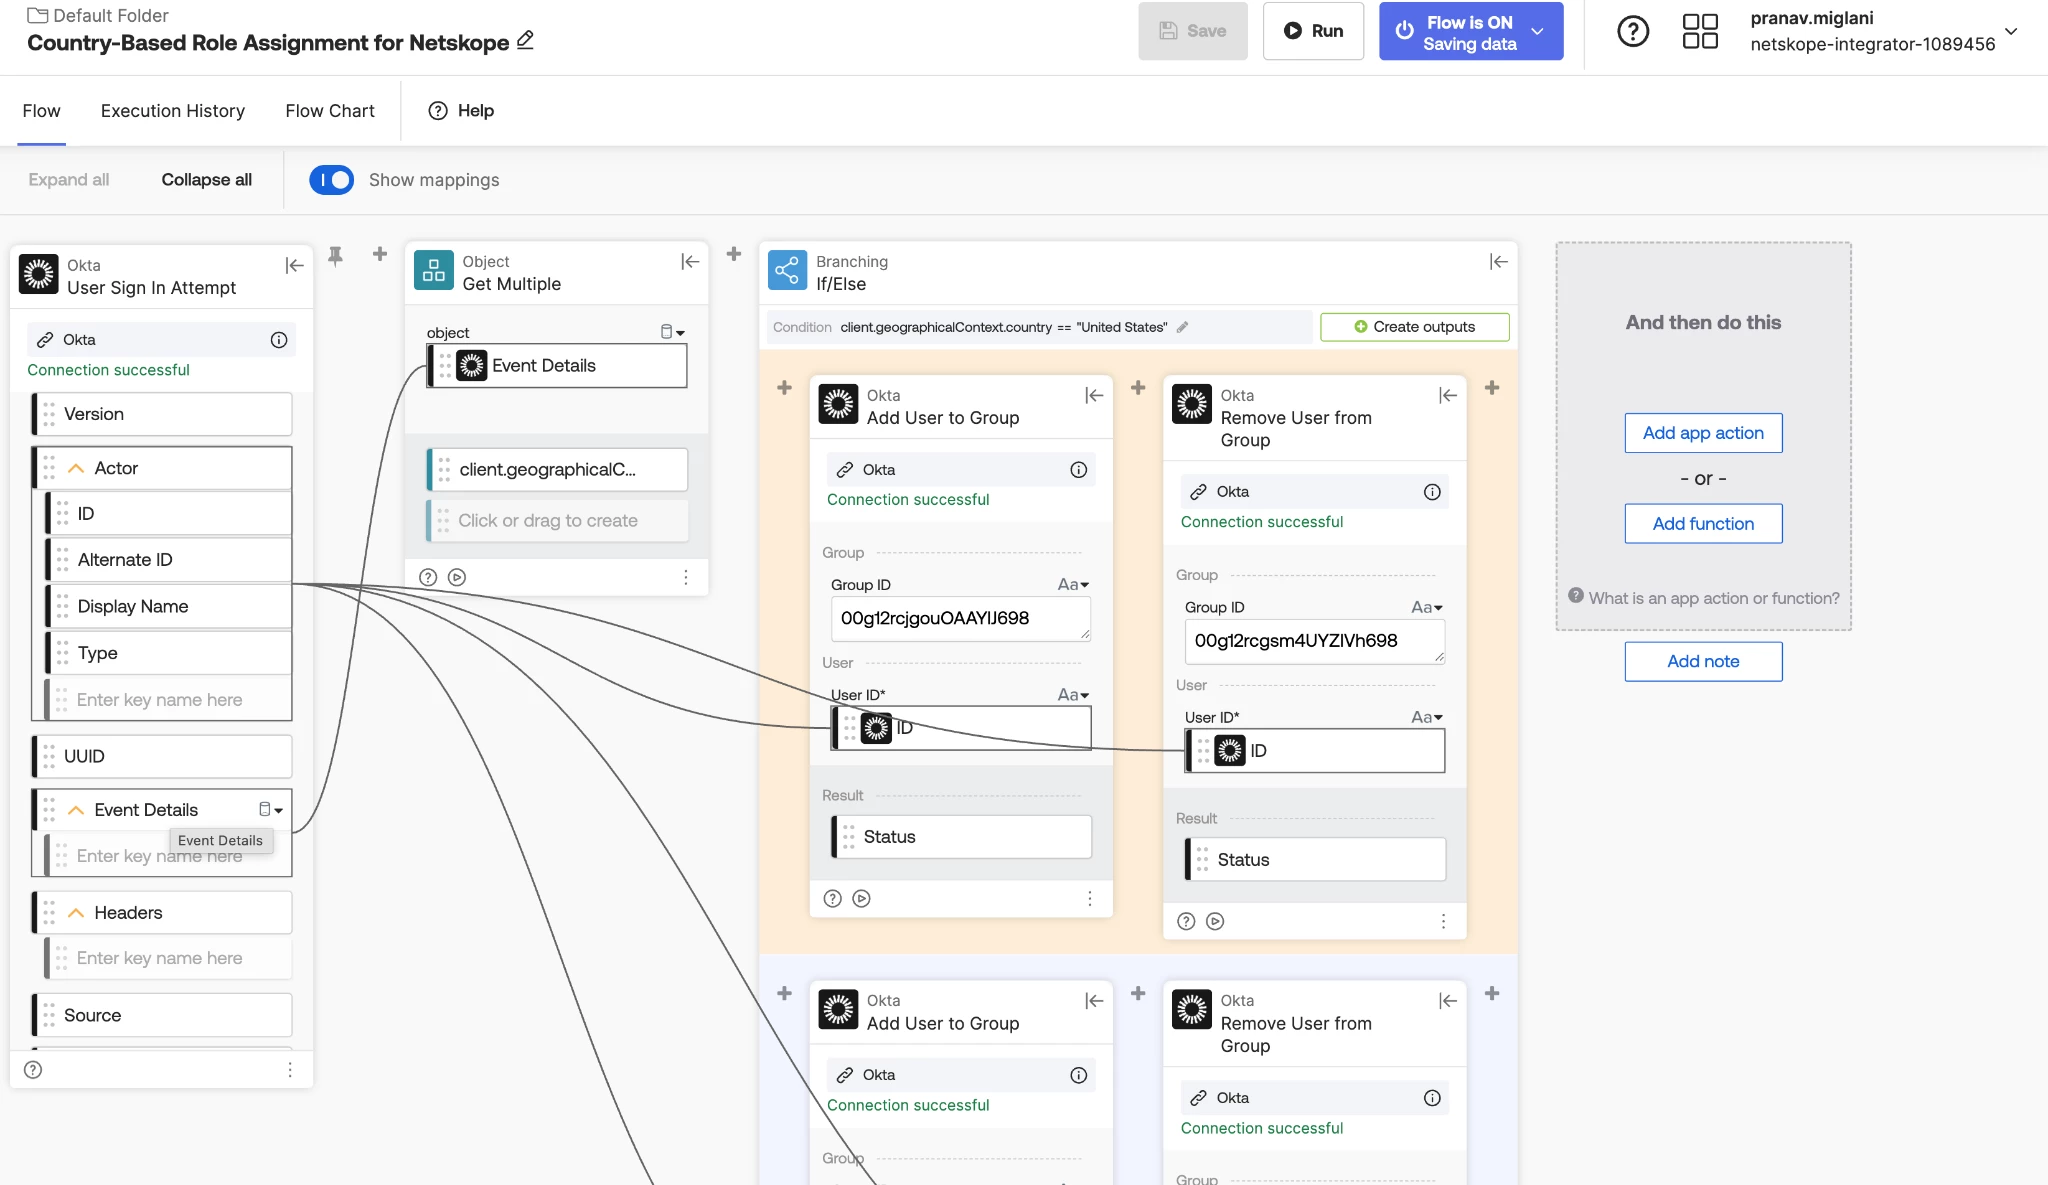Click Add function button
The image size is (2048, 1185).
tap(1703, 524)
